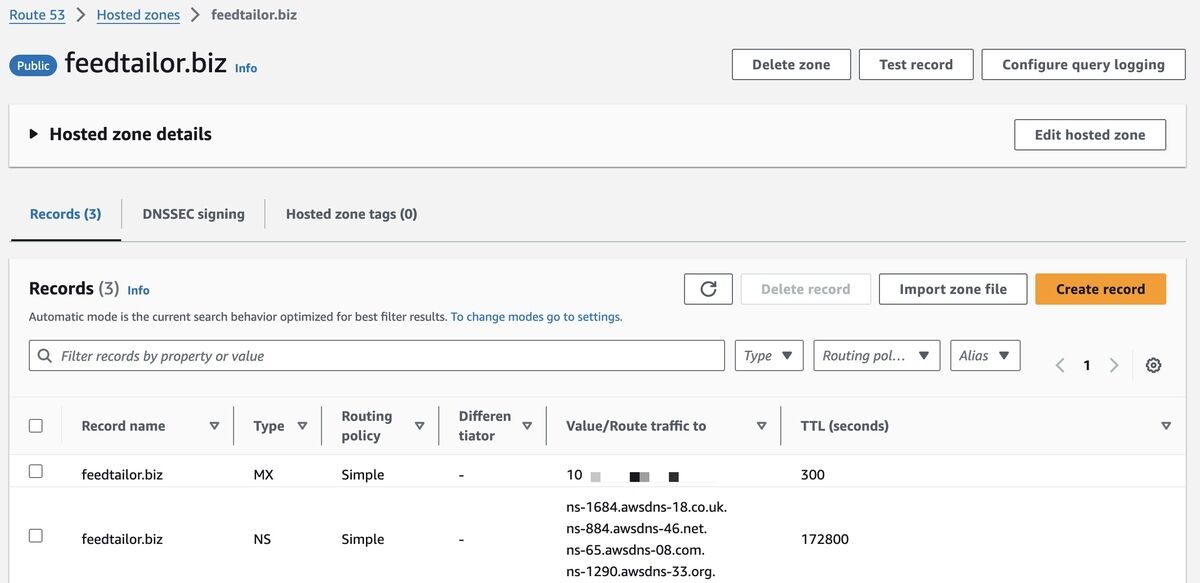This screenshot has width=1200, height=583.
Task: Focus the filter records search field
Action: click(x=377, y=356)
